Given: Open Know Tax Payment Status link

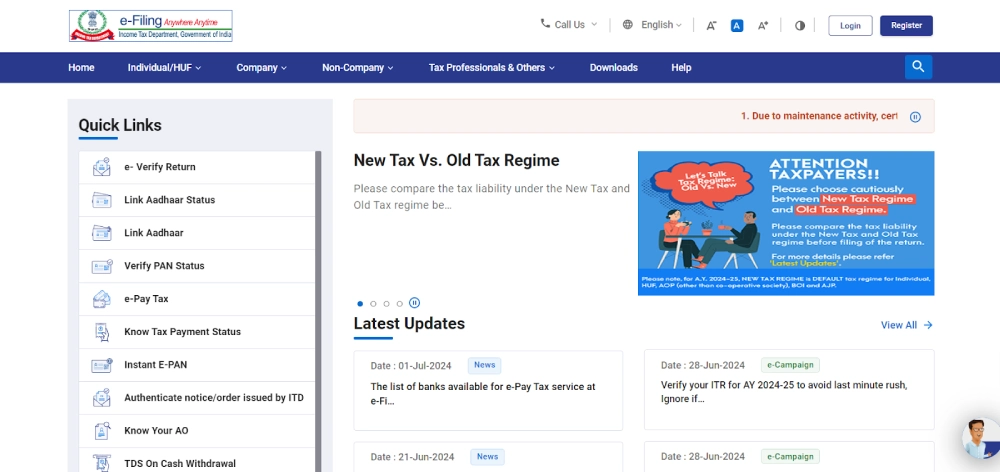Looking at the screenshot, I should 197,332.
